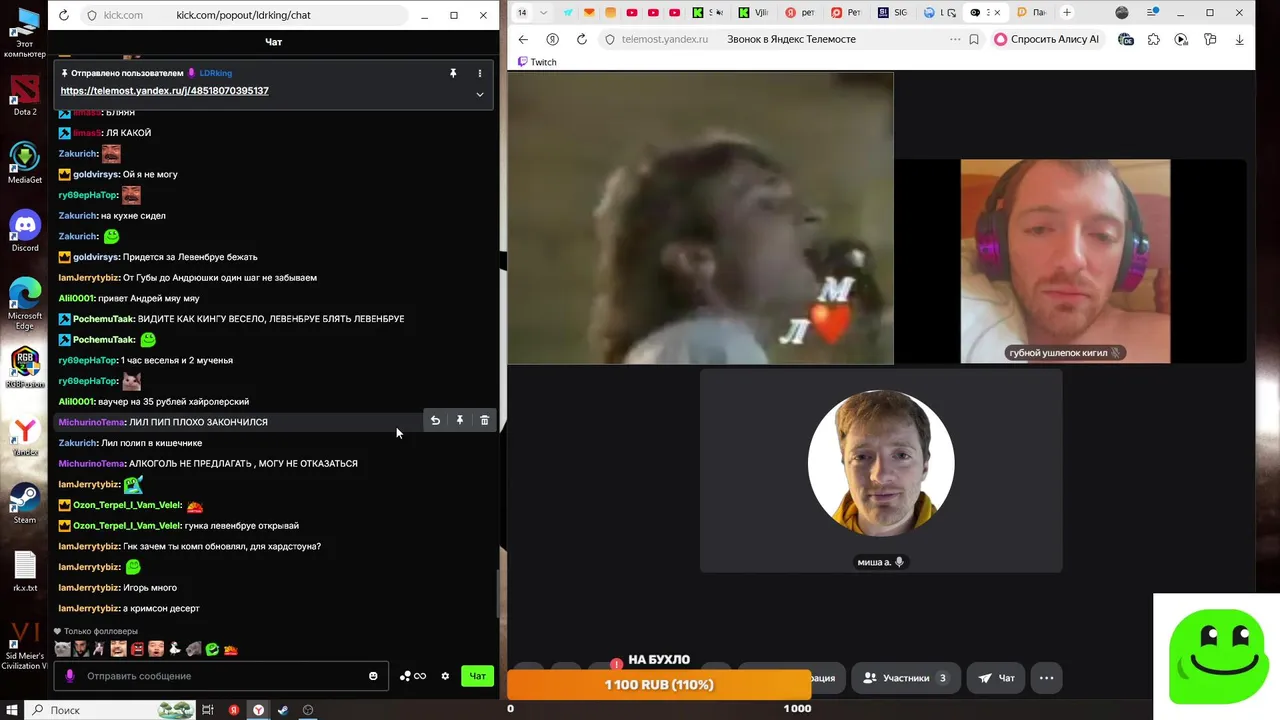The width and height of the screenshot is (1280, 720).
Task: Click Спросить Алису AI button
Action: (x=1048, y=39)
